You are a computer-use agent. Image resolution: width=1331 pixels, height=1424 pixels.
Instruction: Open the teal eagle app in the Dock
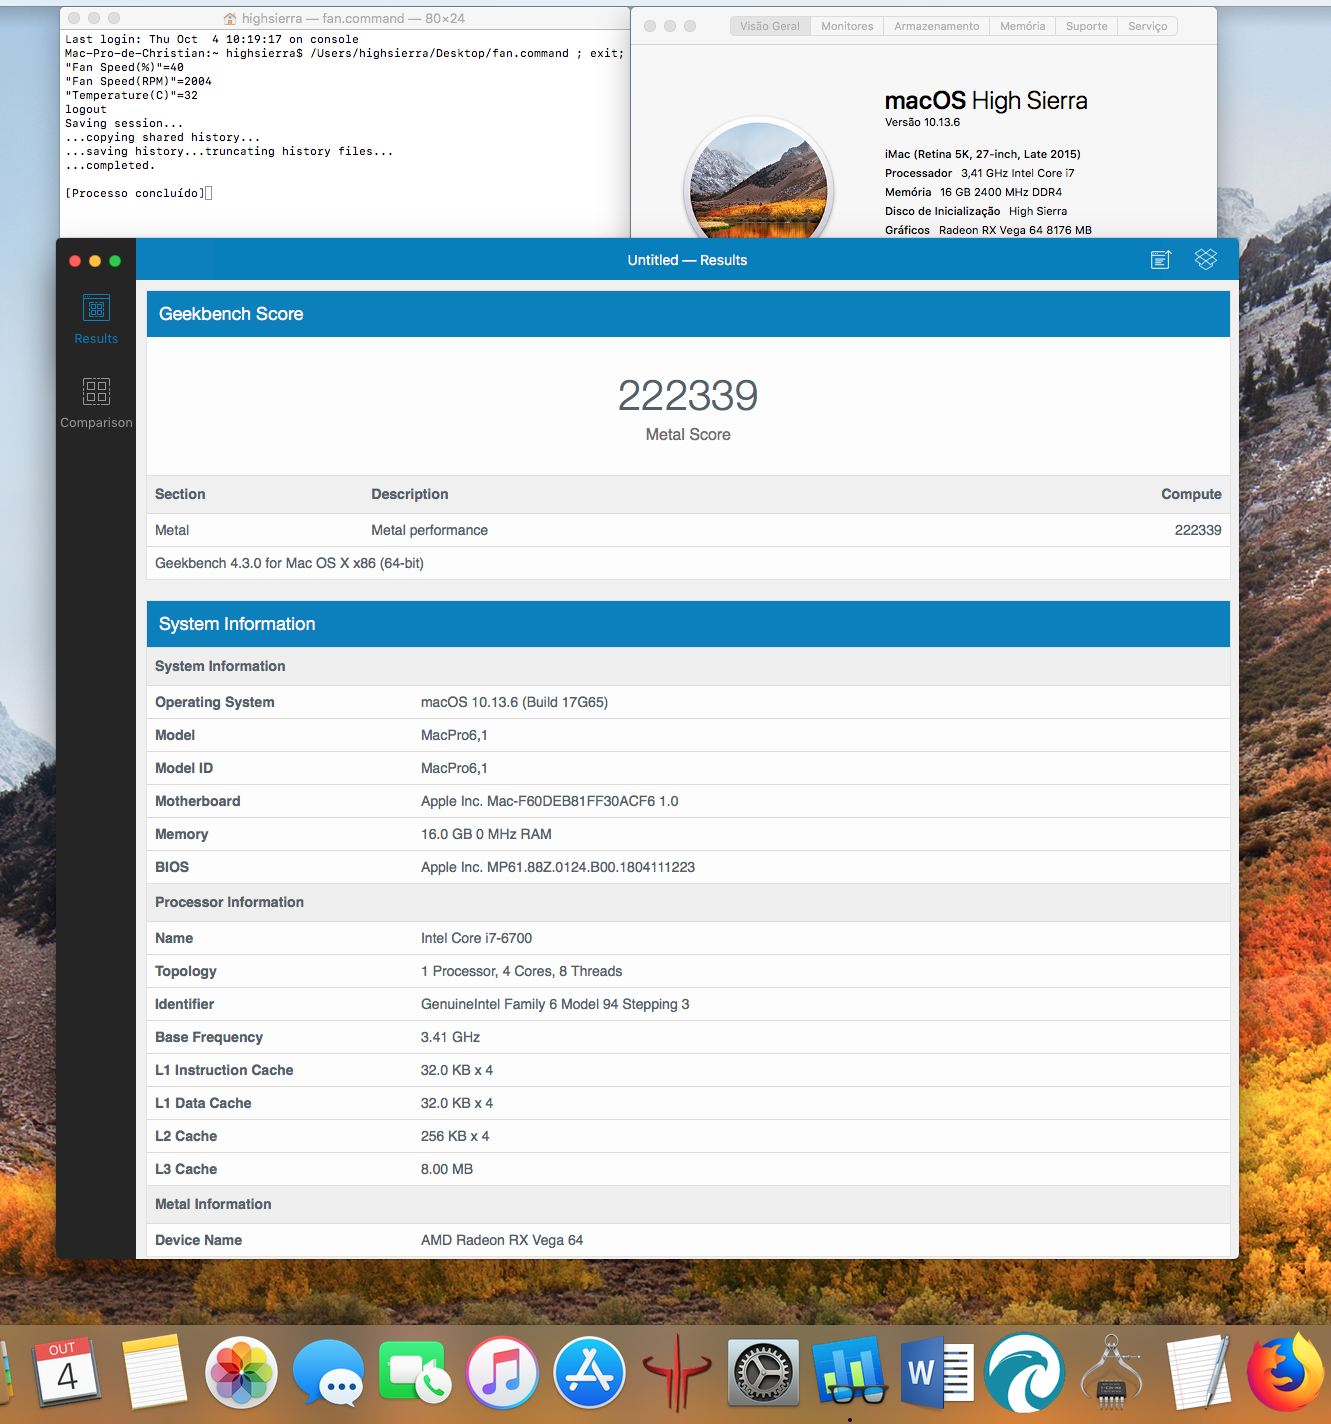click(x=1024, y=1372)
